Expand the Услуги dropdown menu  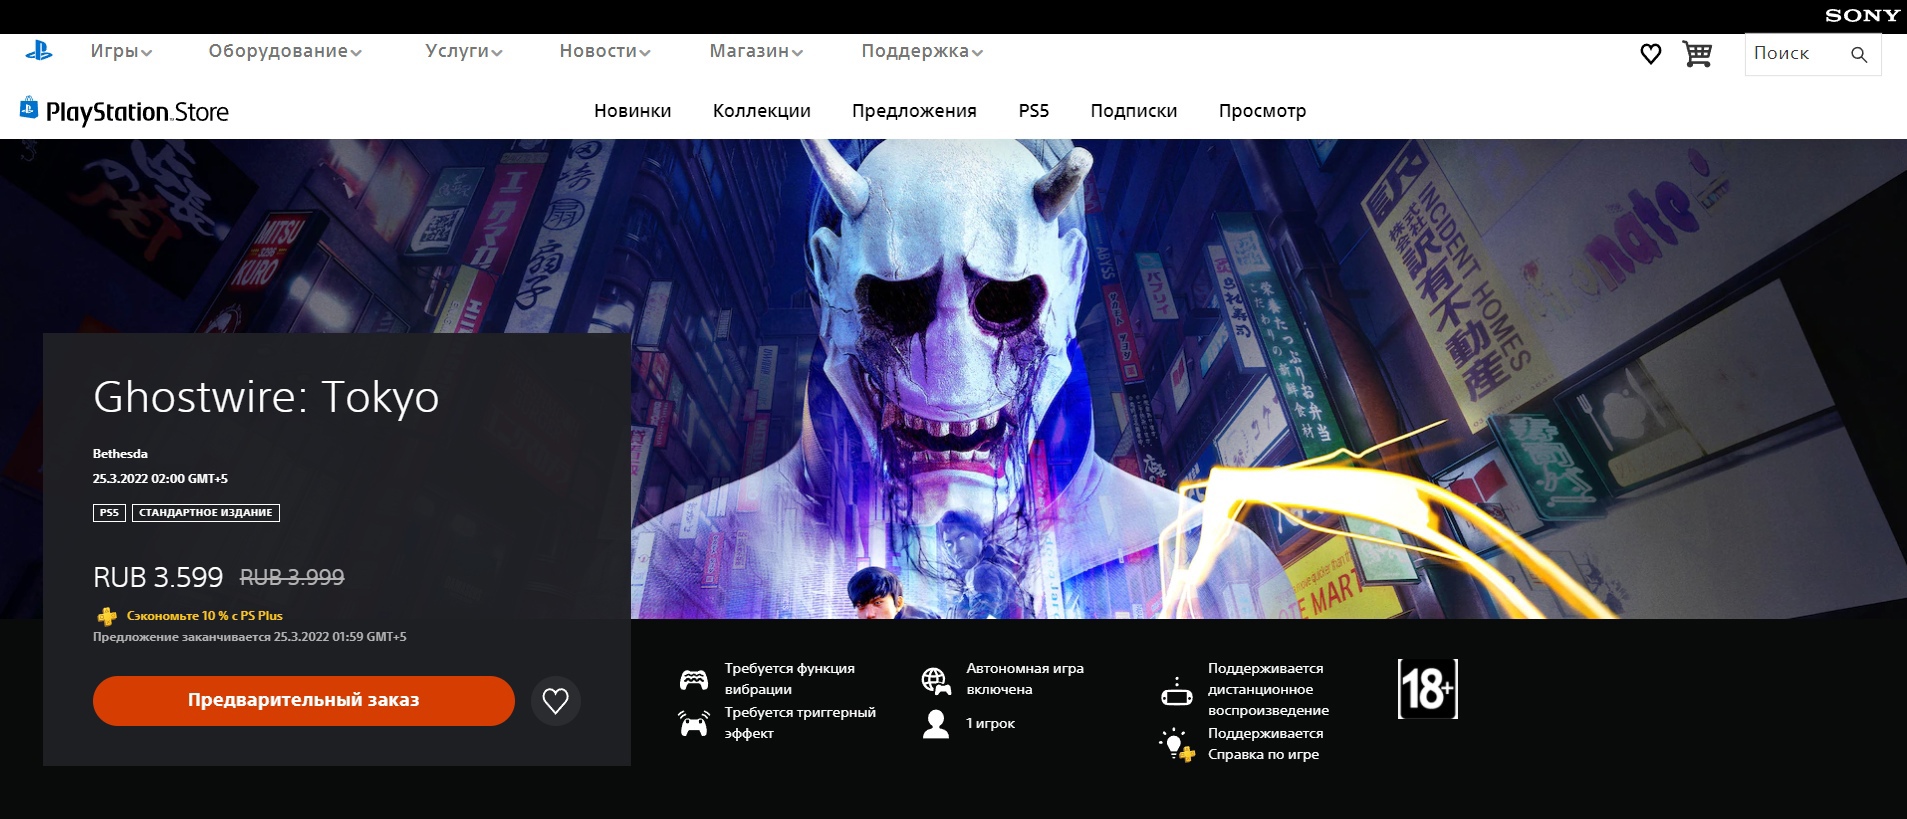point(464,51)
